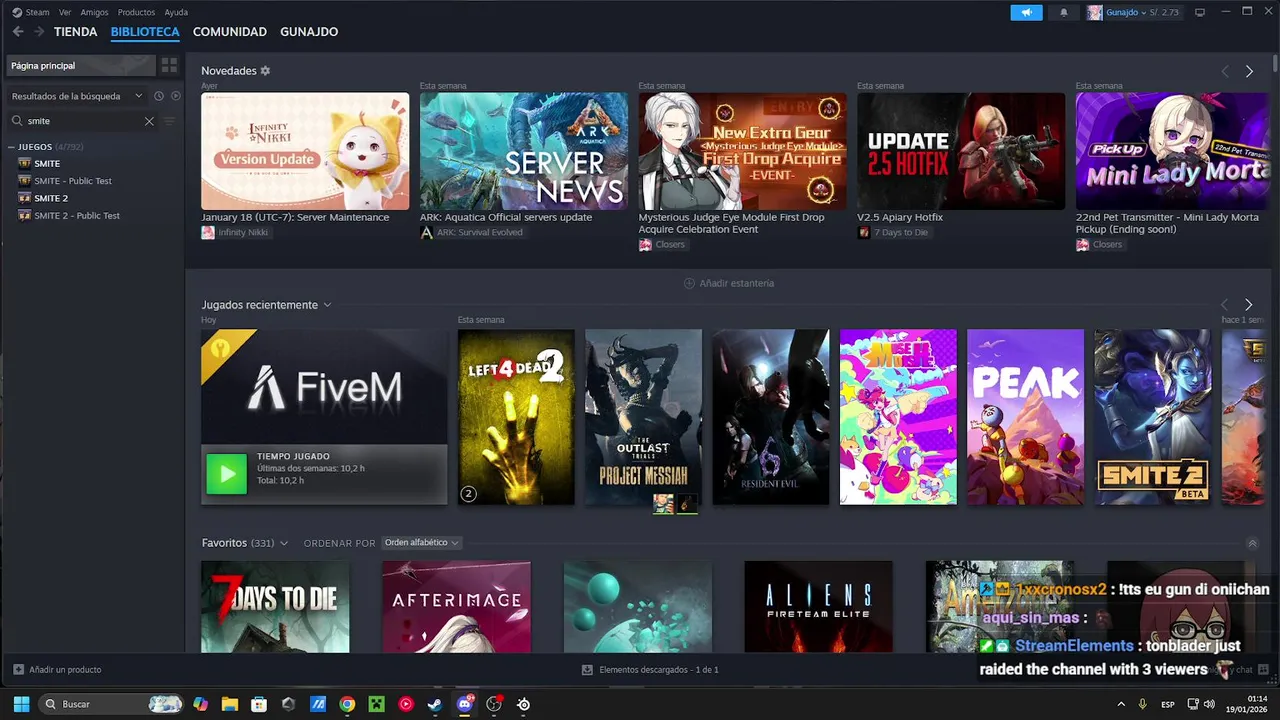Screen dimensions: 1280x720
Task: Select PEAK game cover
Action: pos(1025,417)
